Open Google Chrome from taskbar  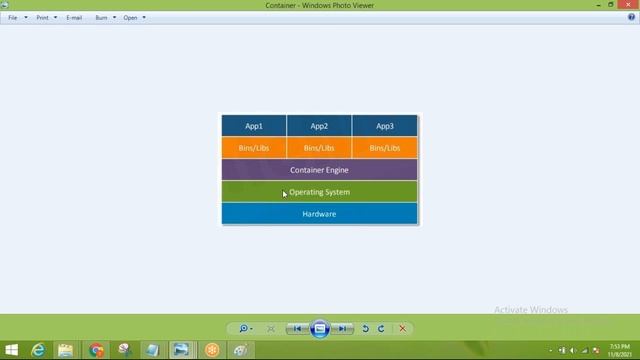click(x=96, y=350)
